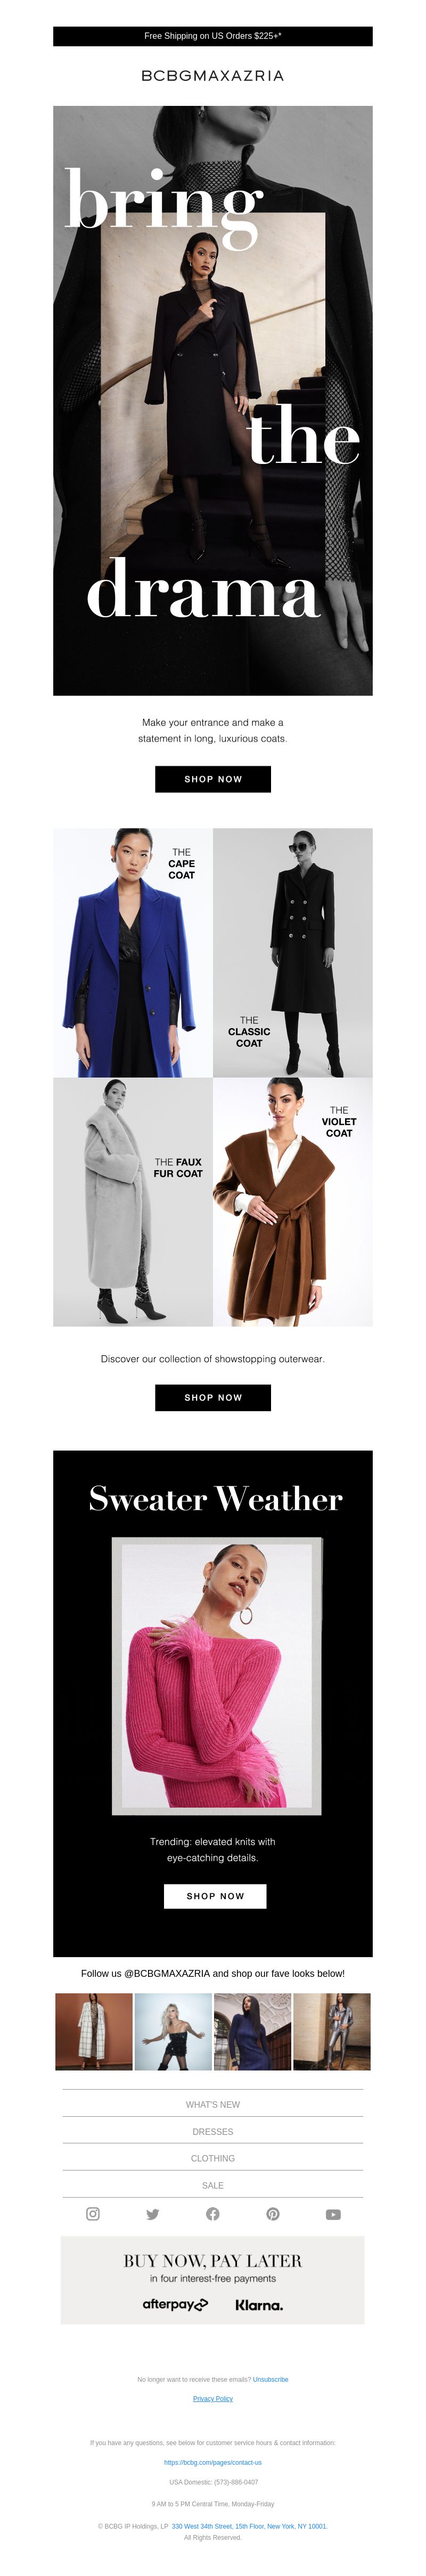Select The Cape Coat blue coat image
426x2576 pixels.
pos(133,952)
